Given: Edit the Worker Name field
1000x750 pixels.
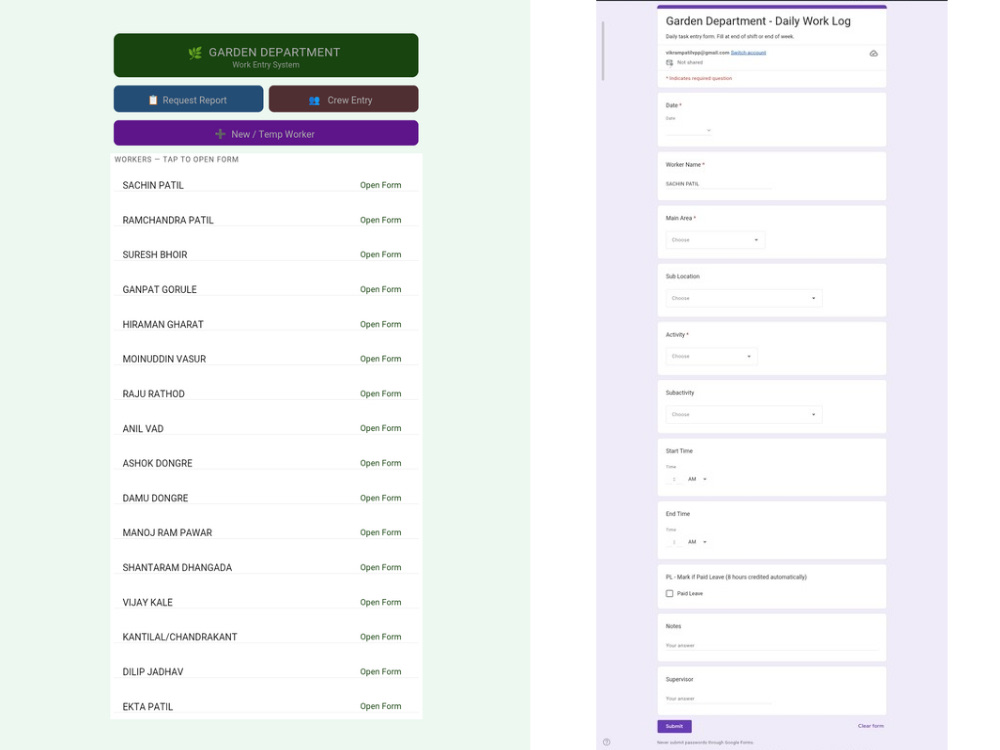Looking at the screenshot, I should point(718,184).
